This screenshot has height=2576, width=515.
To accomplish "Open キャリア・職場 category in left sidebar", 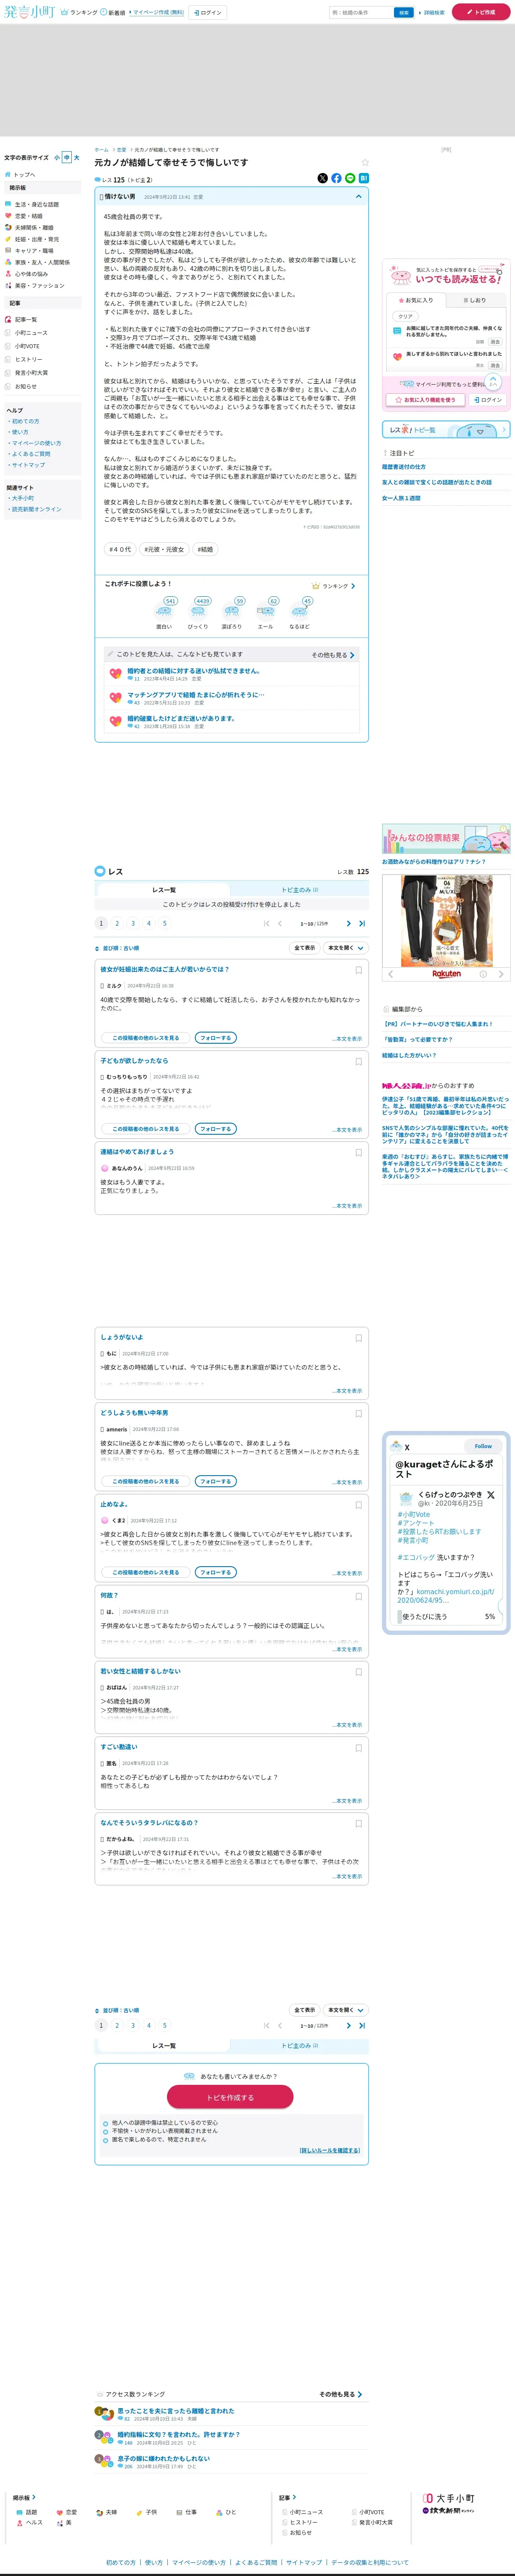I will [x=34, y=251].
